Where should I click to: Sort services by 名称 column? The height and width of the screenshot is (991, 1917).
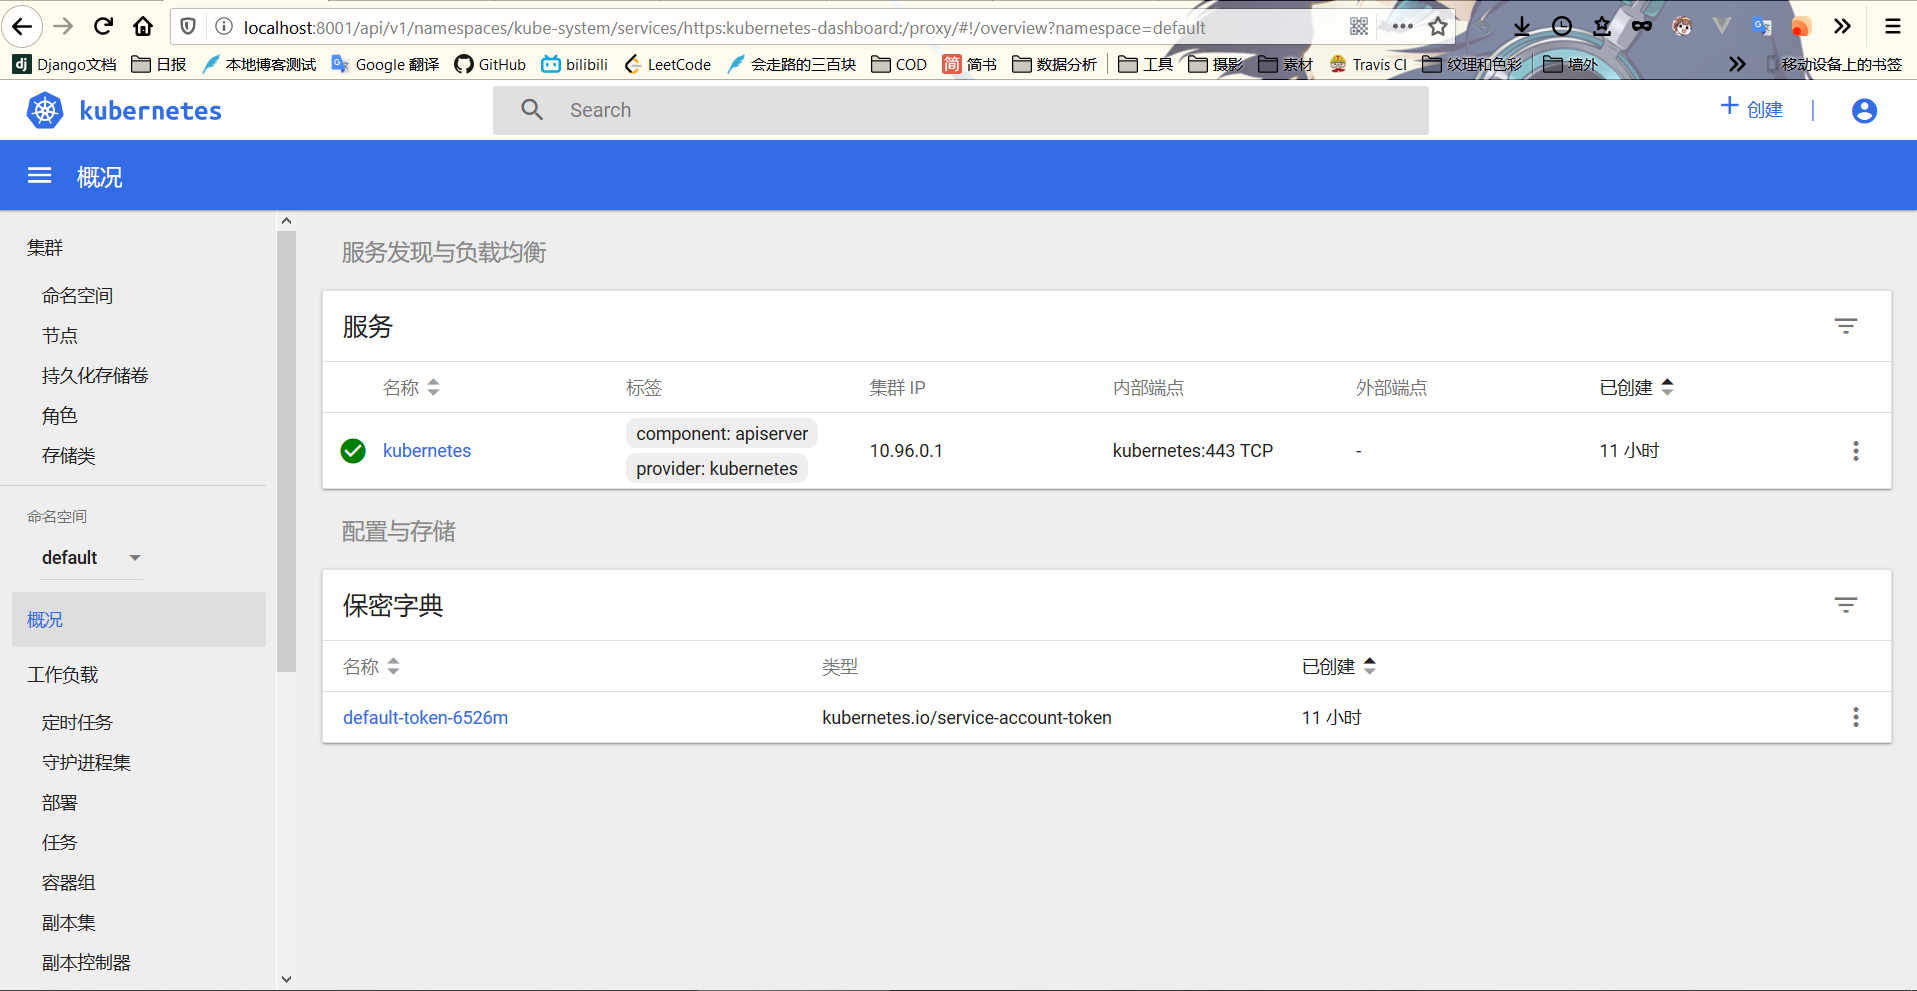(411, 387)
